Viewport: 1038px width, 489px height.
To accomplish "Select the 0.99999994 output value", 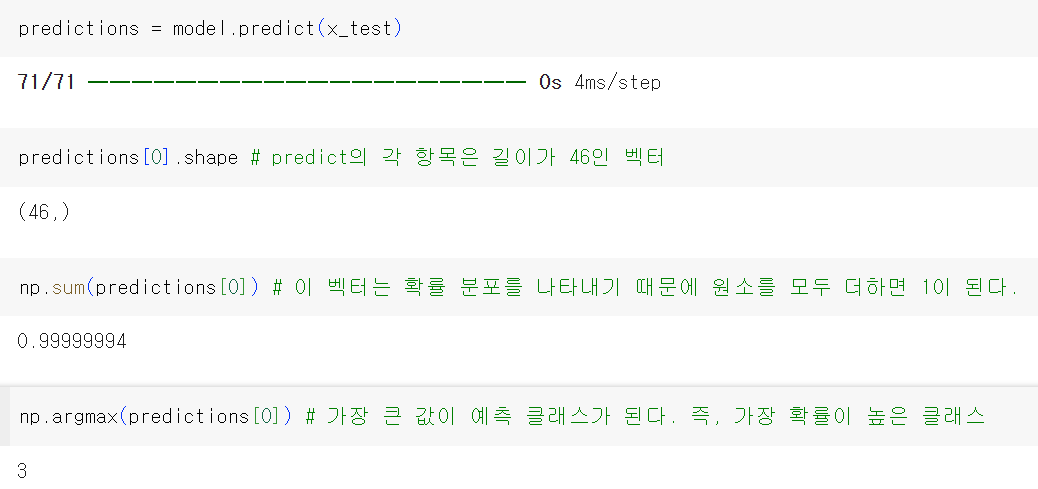I will point(72,341).
